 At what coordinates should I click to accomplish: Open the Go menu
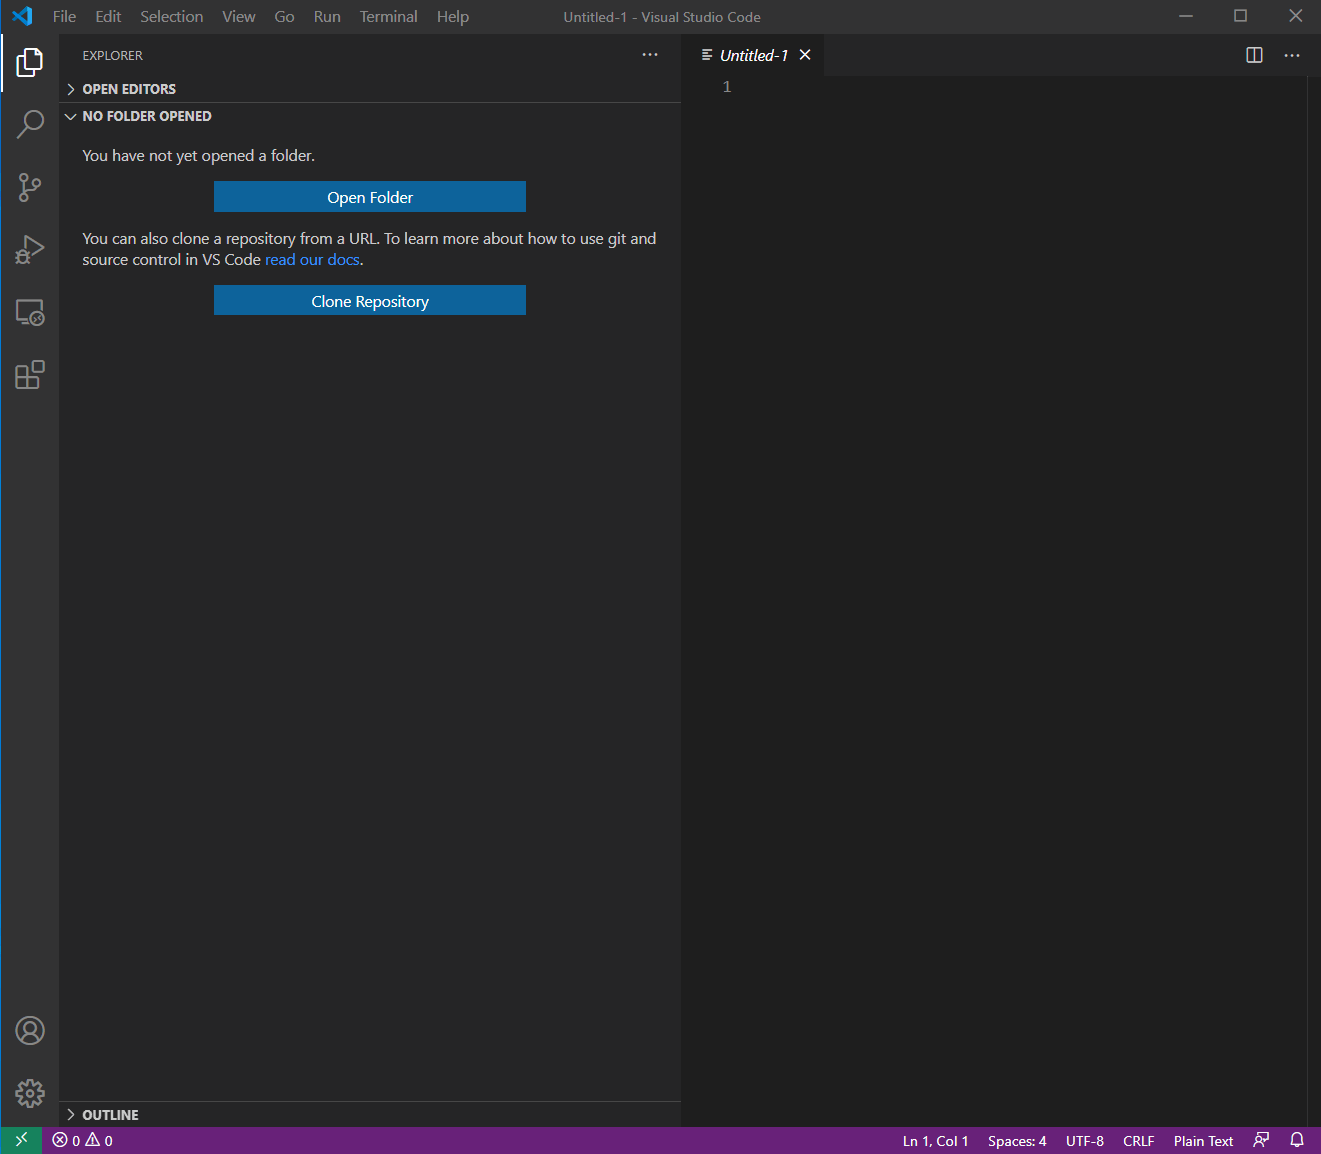284,16
